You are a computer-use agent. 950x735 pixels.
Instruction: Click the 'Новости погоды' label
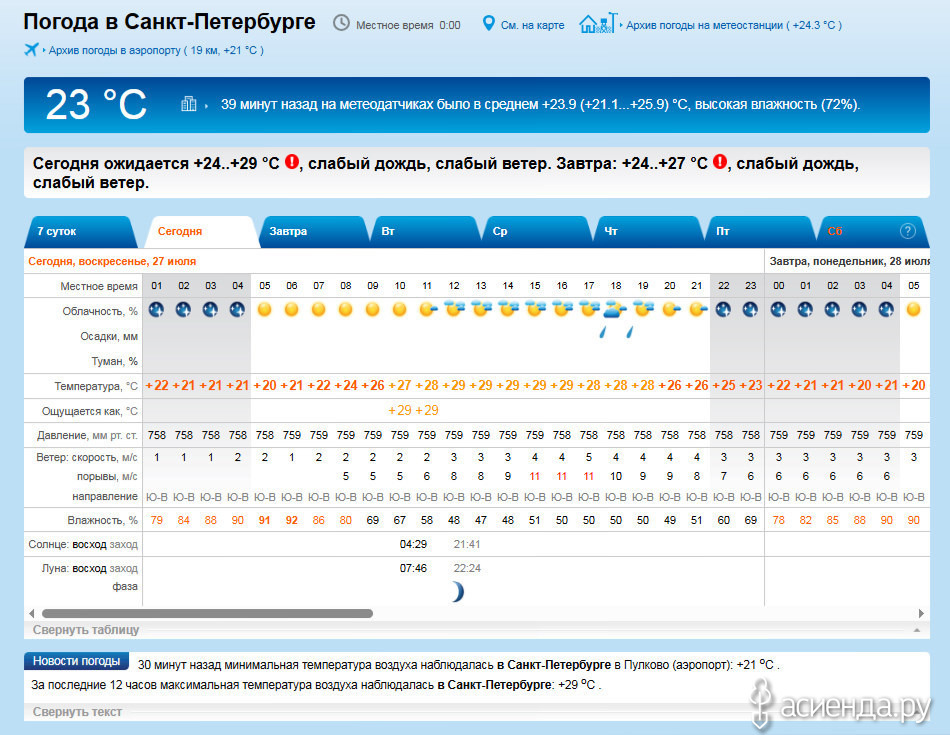pos(76,661)
